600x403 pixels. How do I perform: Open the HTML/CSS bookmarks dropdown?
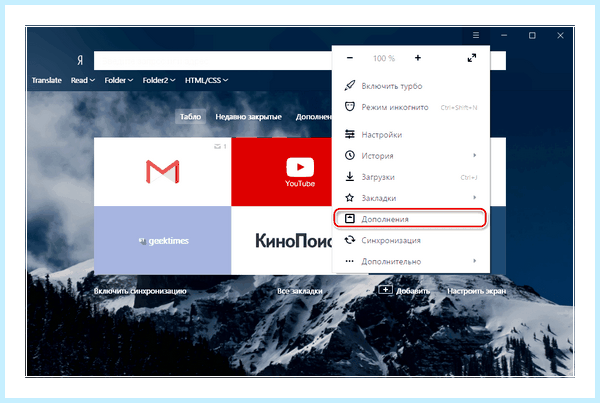tap(206, 80)
